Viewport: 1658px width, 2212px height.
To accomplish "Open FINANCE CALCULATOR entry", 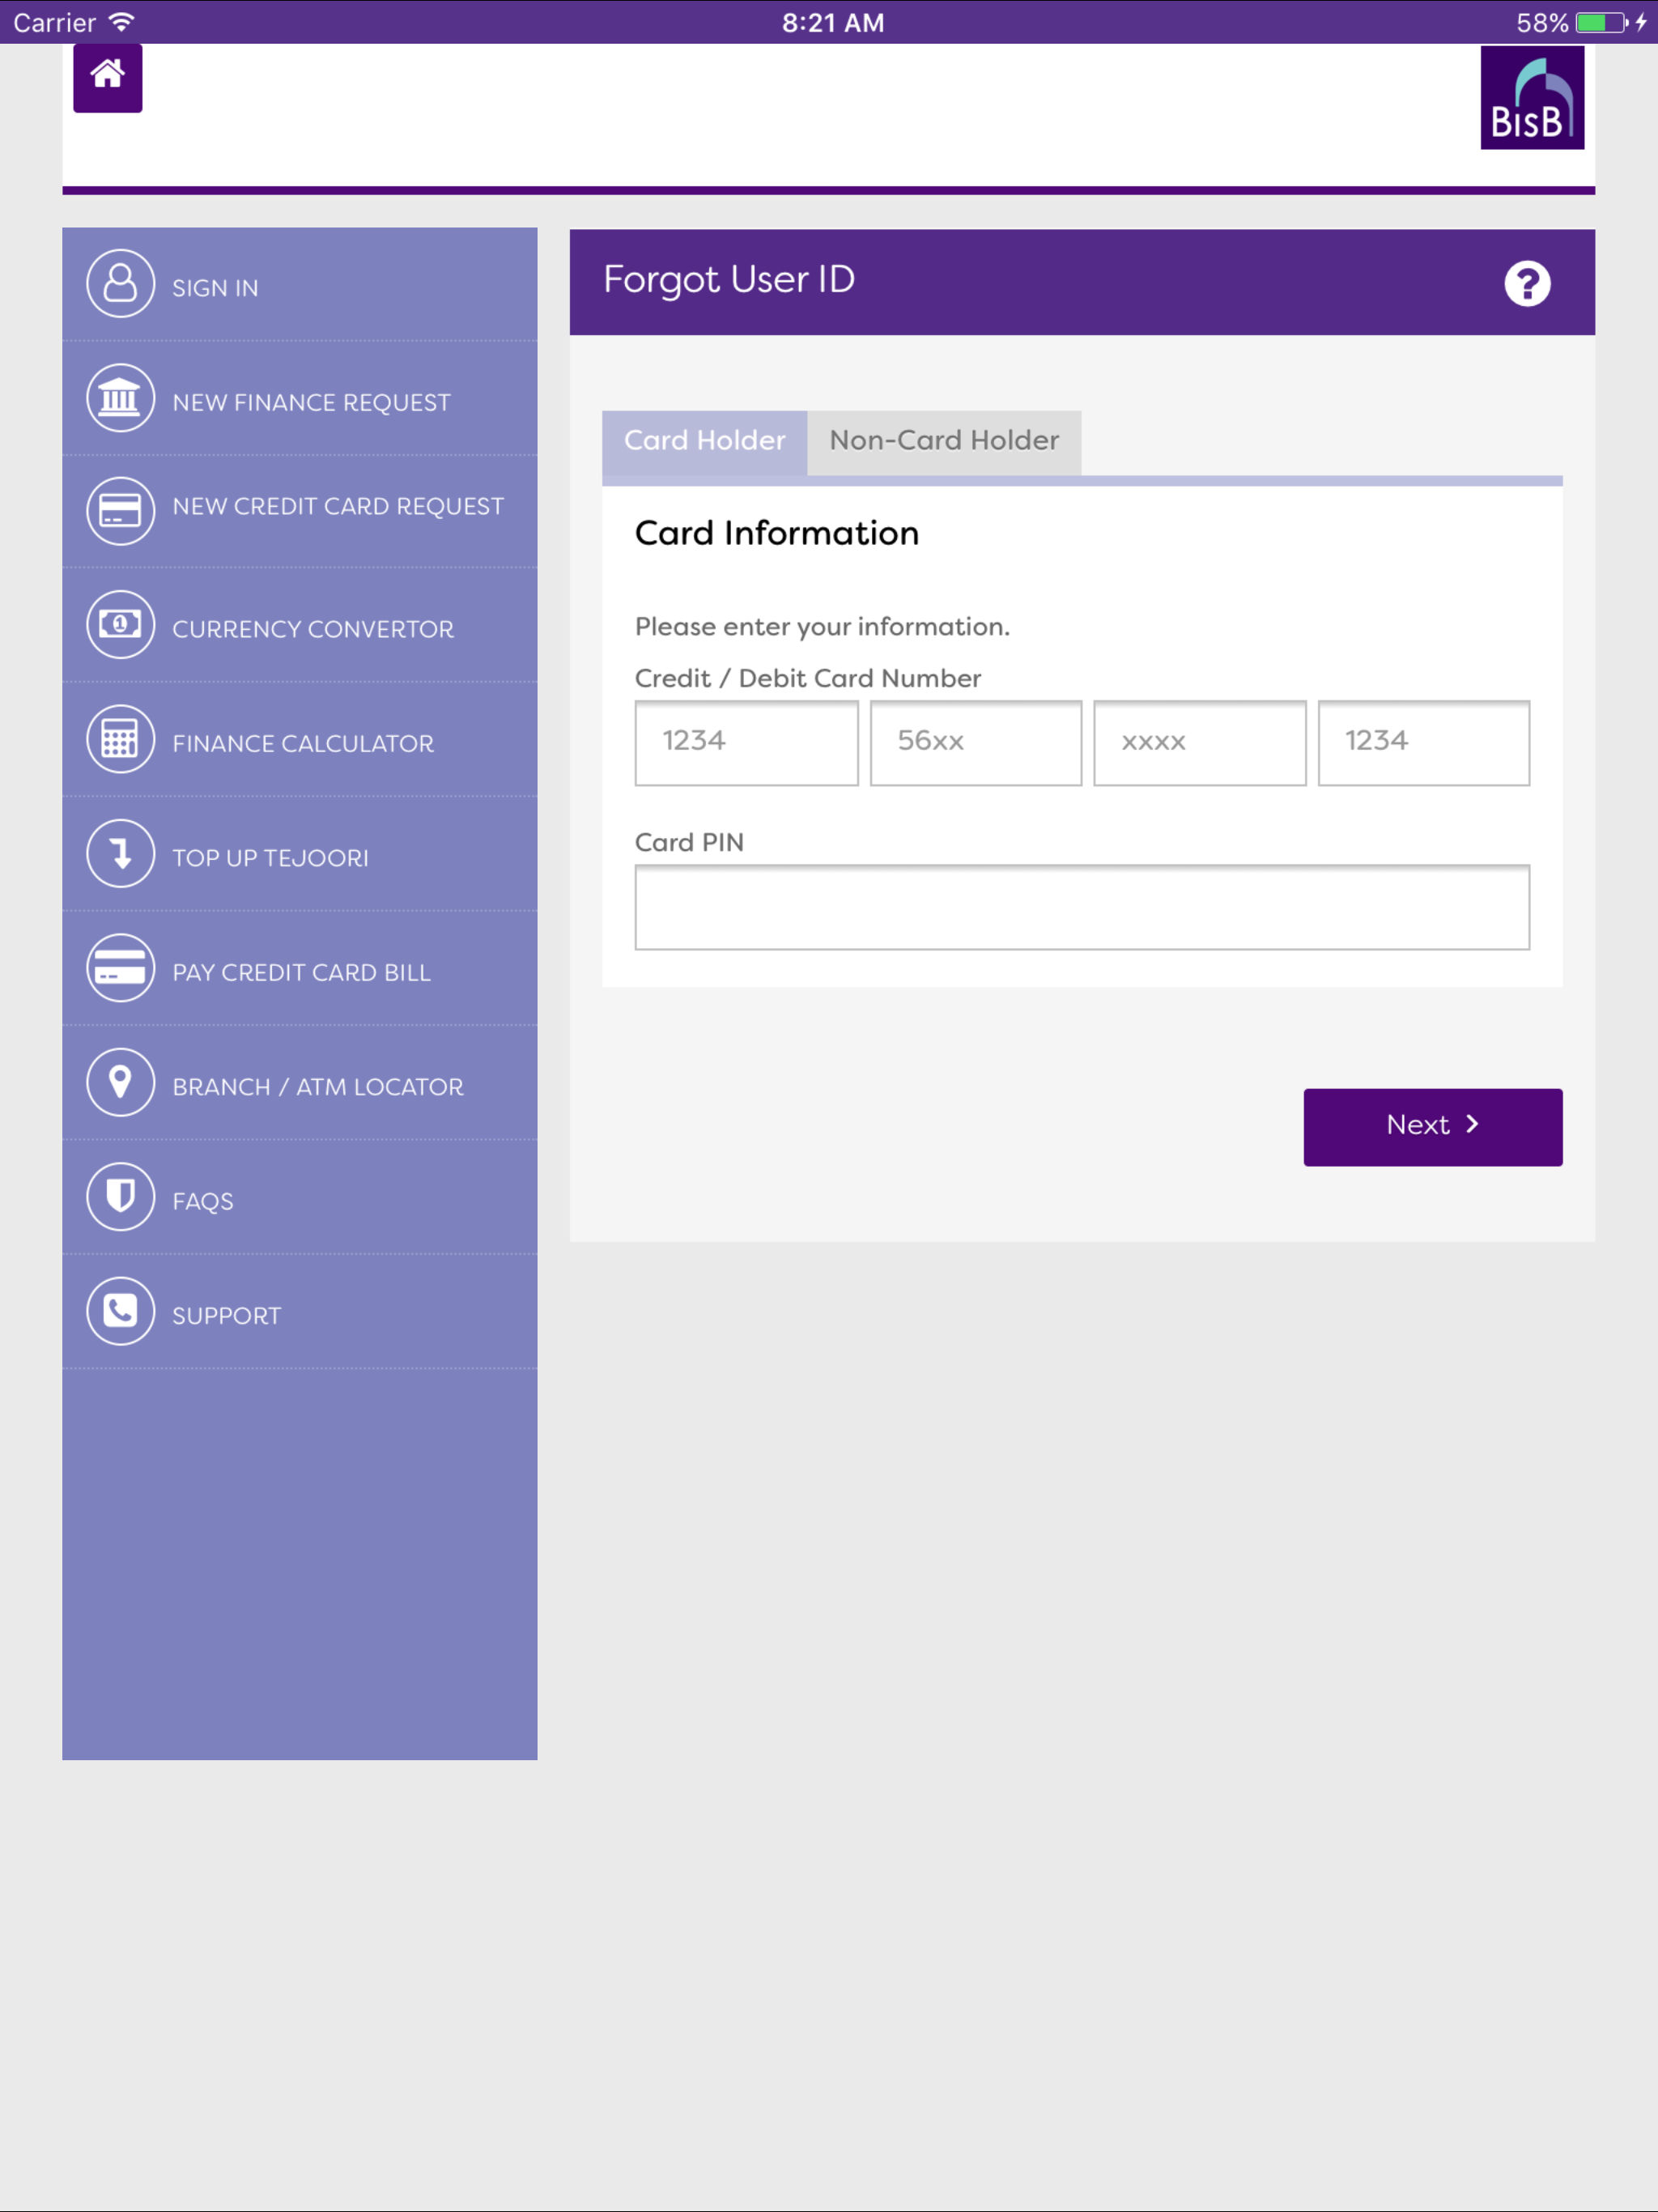I will coord(299,740).
